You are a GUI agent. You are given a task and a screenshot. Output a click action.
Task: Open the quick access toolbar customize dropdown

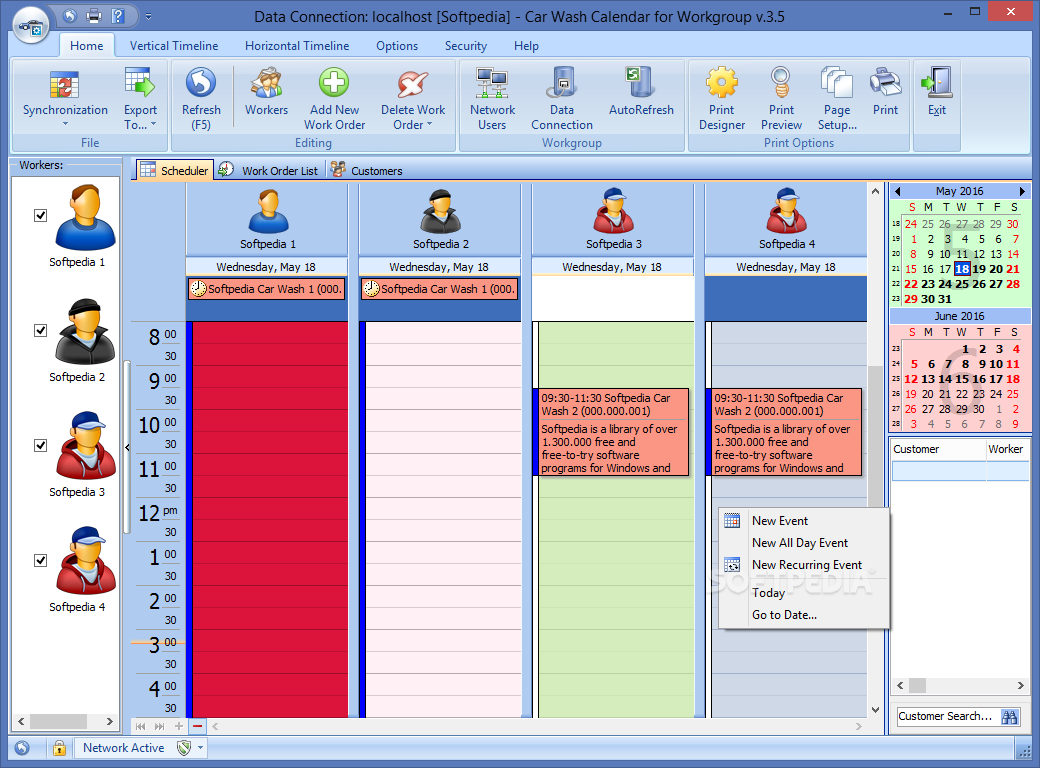149,16
